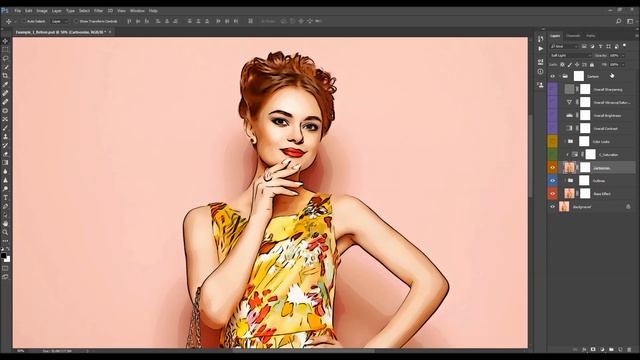Select the Rectangular Marquee tool

[x=5, y=50]
